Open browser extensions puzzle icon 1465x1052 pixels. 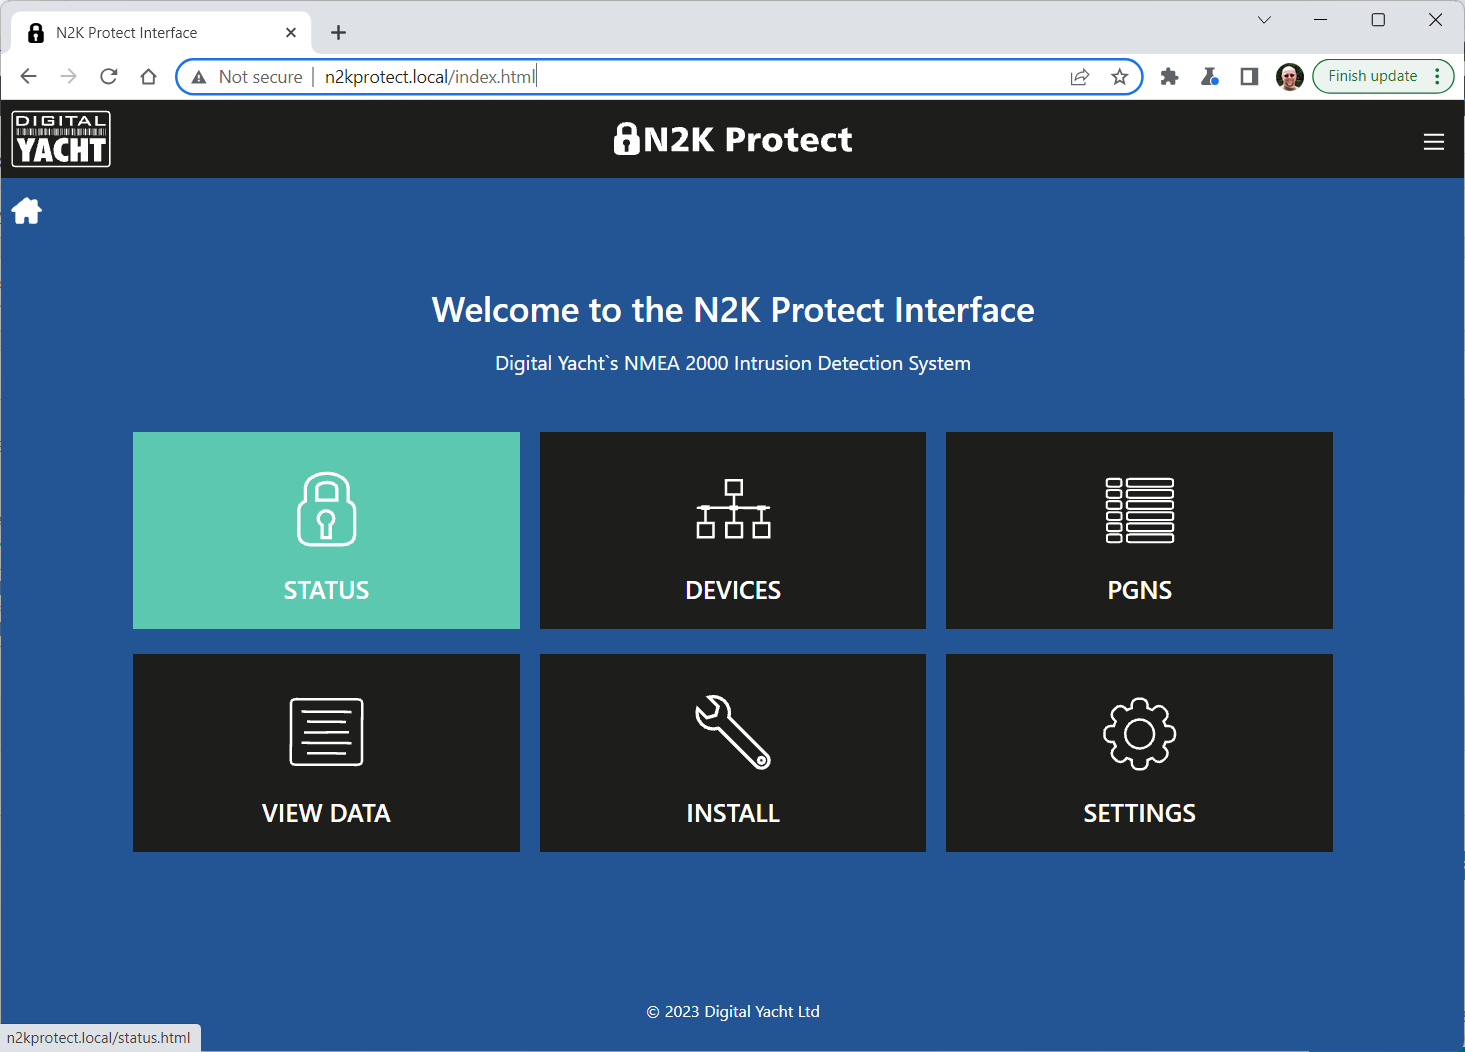(1169, 77)
